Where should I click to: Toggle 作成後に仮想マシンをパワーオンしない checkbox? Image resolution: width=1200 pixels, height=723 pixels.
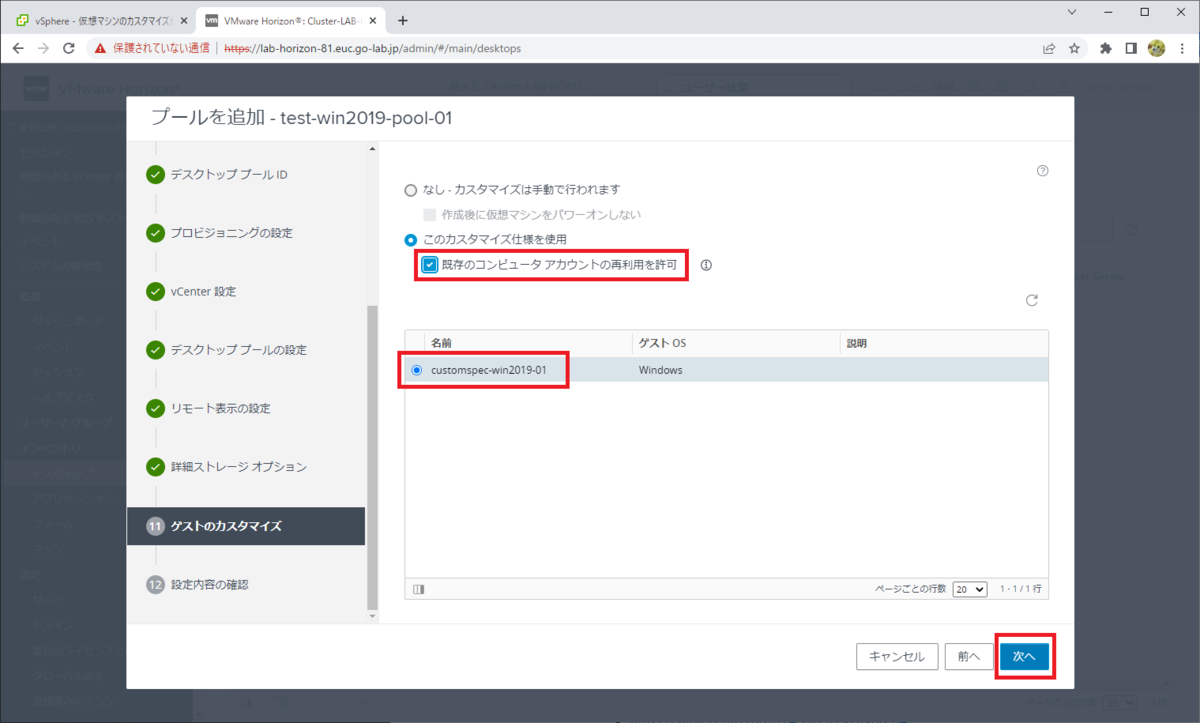tap(430, 214)
